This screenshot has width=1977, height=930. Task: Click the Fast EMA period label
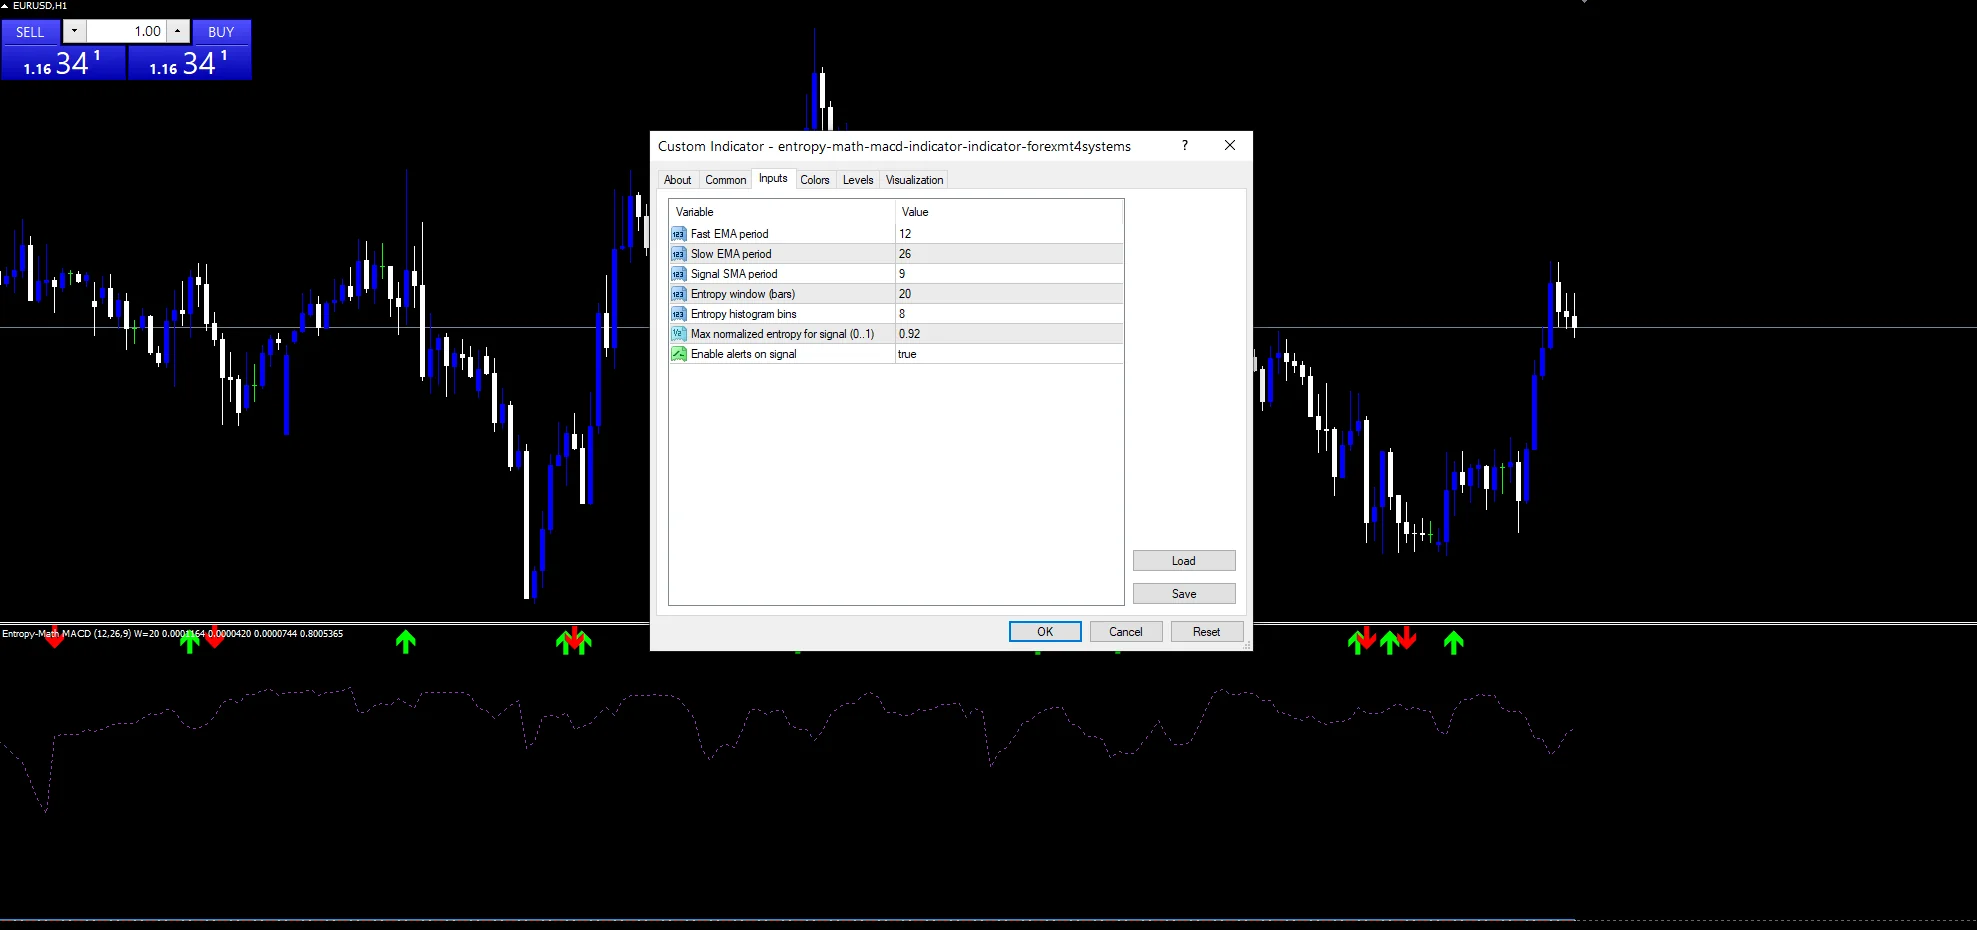(730, 234)
